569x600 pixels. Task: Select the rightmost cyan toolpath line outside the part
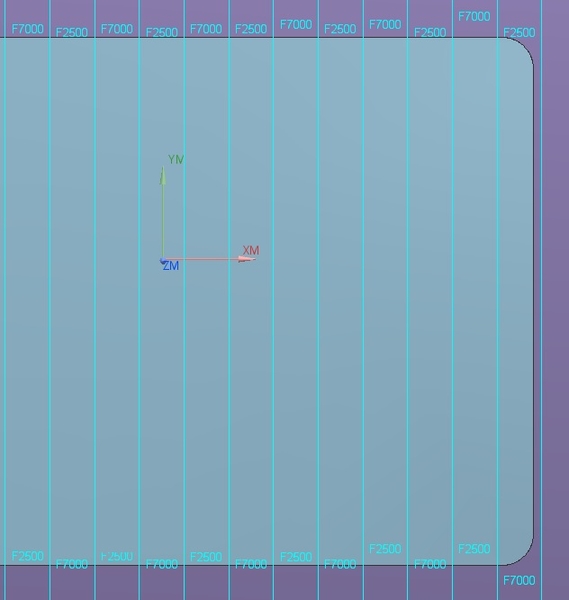541,300
